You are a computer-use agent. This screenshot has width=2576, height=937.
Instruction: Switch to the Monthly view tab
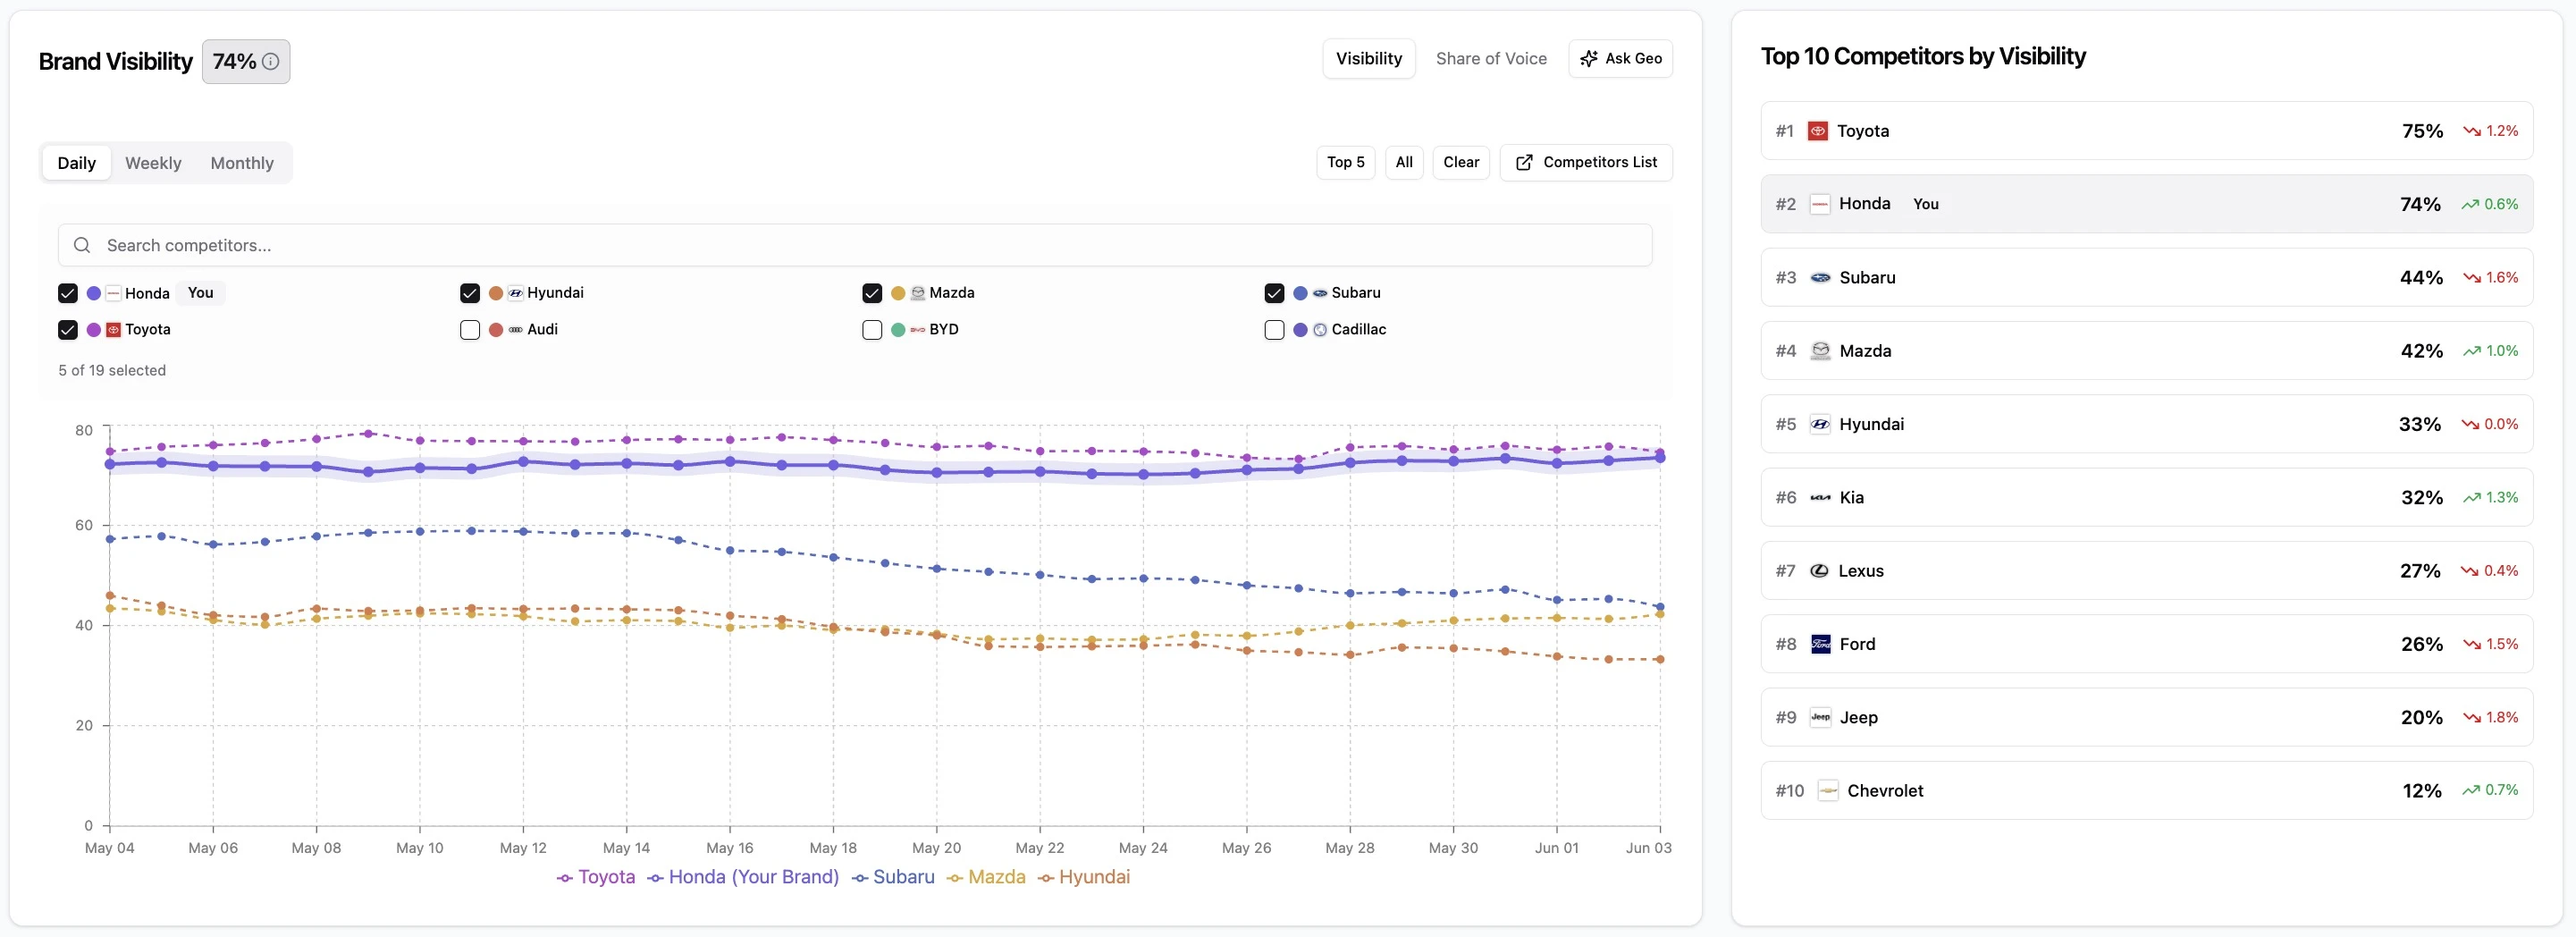point(242,163)
